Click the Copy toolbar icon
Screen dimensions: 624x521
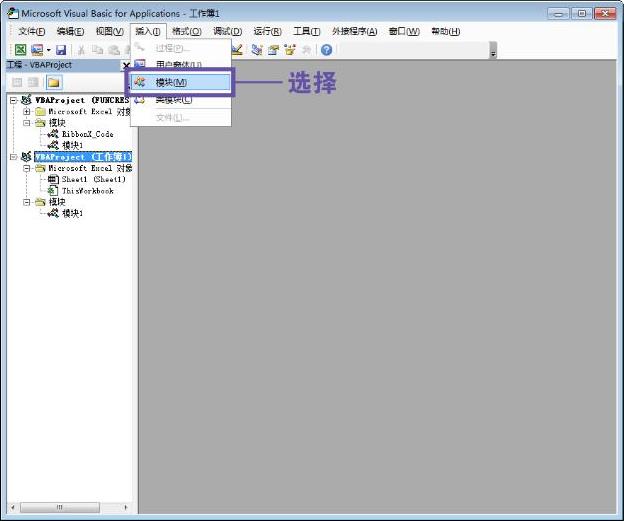pos(97,50)
